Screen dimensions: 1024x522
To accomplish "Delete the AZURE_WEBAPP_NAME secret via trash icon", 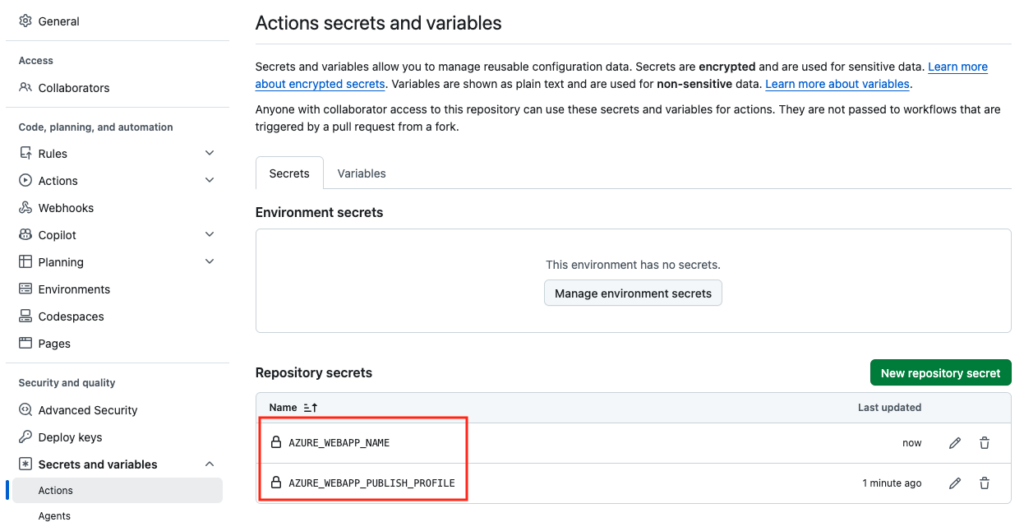I will [984, 443].
